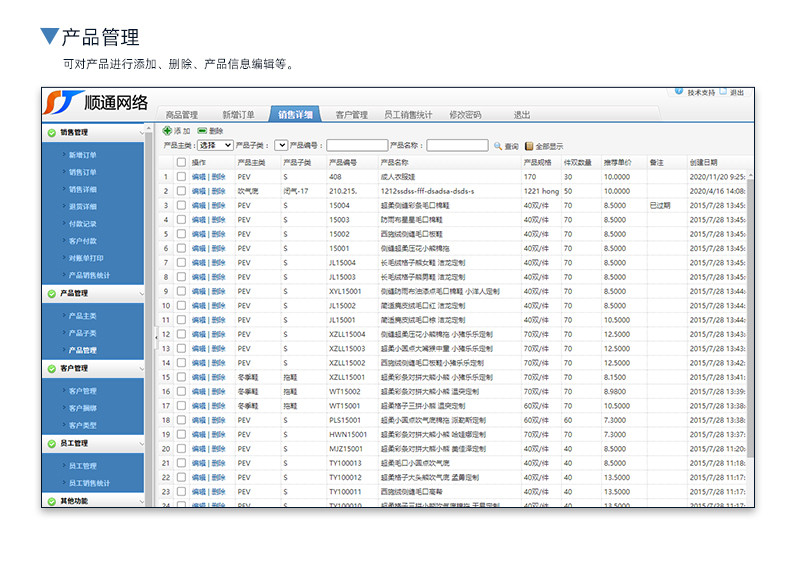This screenshot has width=800, height=562.
Task: Click the green check icon of 其他功能
Action: [52, 501]
